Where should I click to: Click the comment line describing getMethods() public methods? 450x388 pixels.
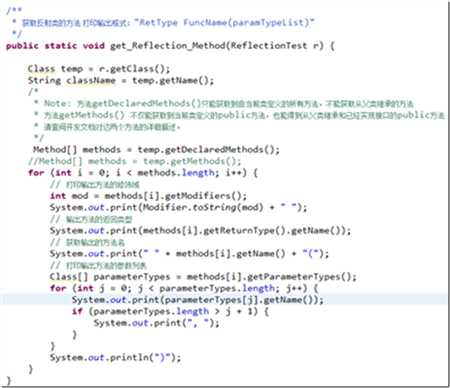pyautogui.click(x=239, y=115)
